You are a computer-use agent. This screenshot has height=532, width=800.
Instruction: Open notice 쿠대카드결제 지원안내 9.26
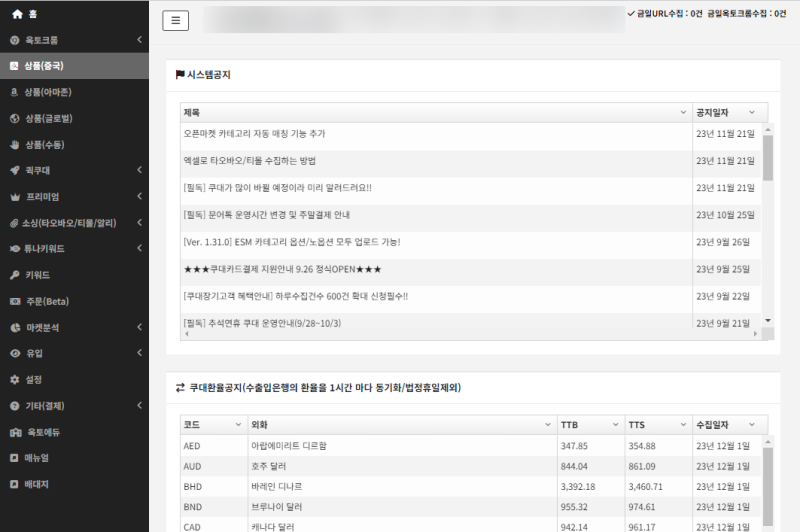282,269
